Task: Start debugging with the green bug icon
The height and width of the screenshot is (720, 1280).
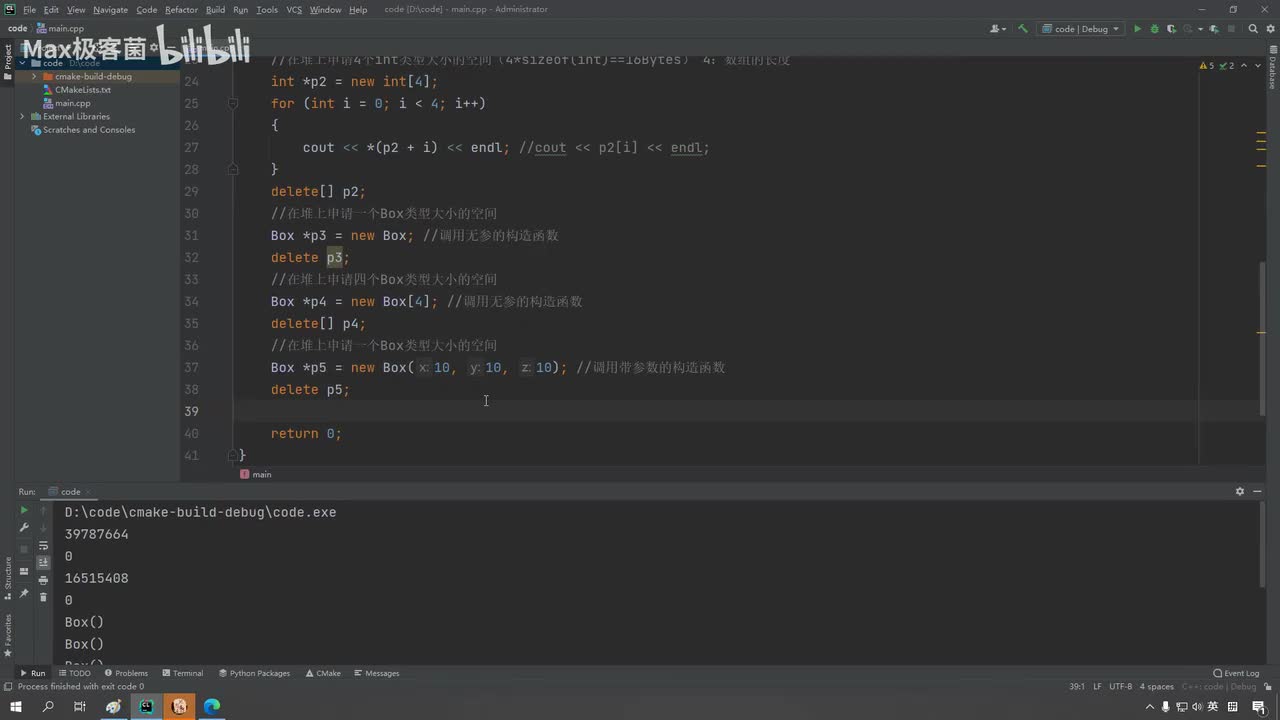Action: 1154,29
